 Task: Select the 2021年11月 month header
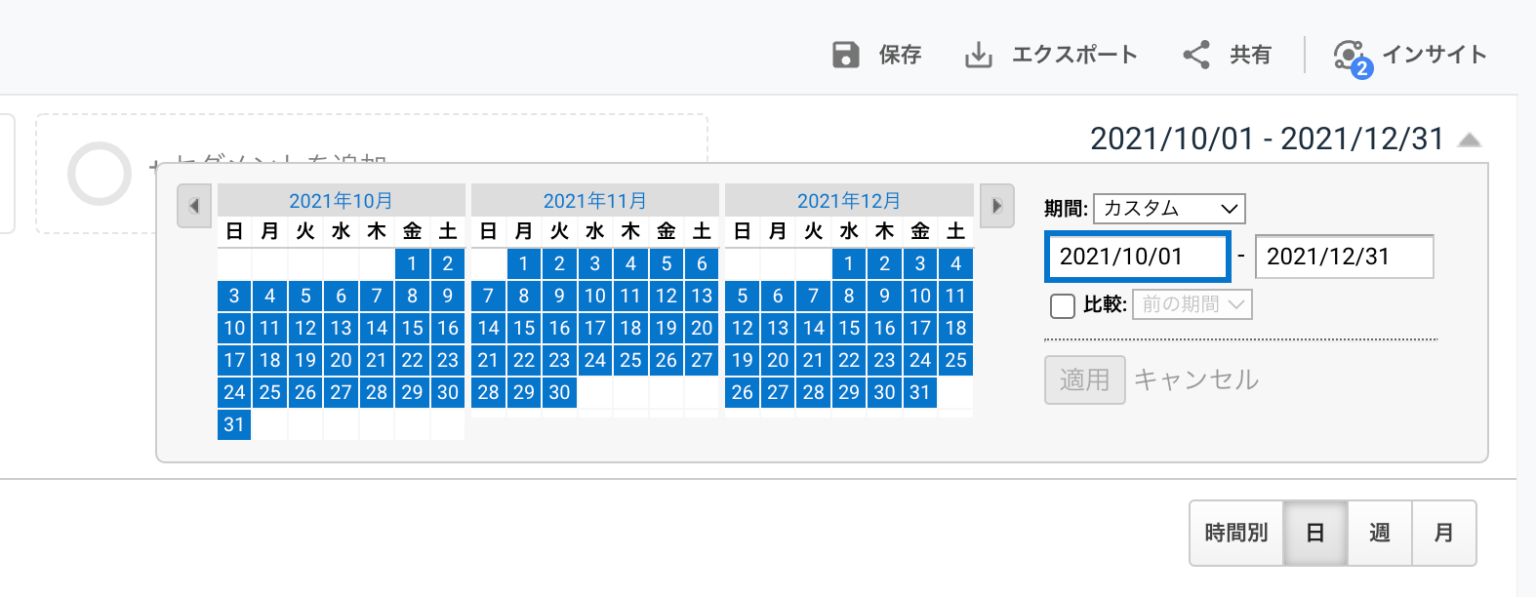(595, 200)
